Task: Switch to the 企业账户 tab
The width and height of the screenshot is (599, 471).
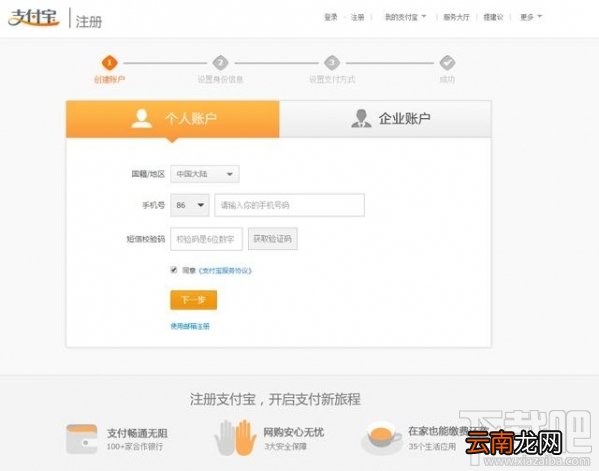Action: point(385,119)
